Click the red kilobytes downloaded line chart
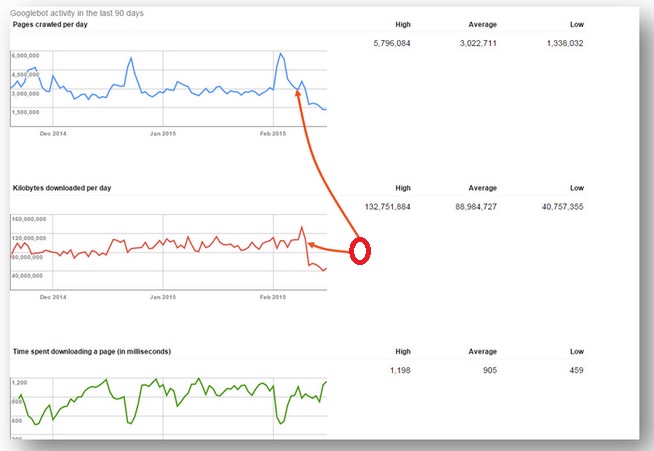Image resolution: width=654 pixels, height=451 pixels. pyautogui.click(x=169, y=252)
